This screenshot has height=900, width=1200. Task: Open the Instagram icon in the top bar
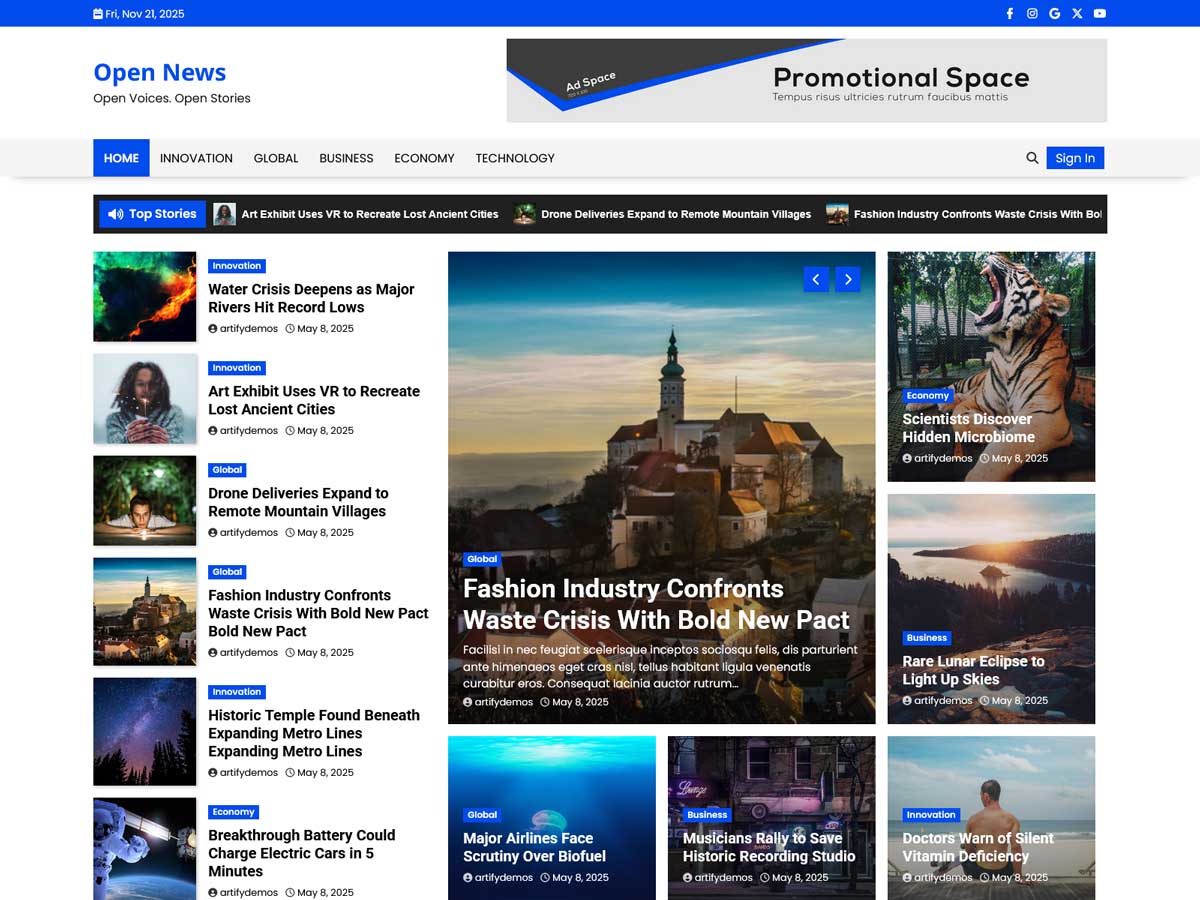pyautogui.click(x=1032, y=13)
